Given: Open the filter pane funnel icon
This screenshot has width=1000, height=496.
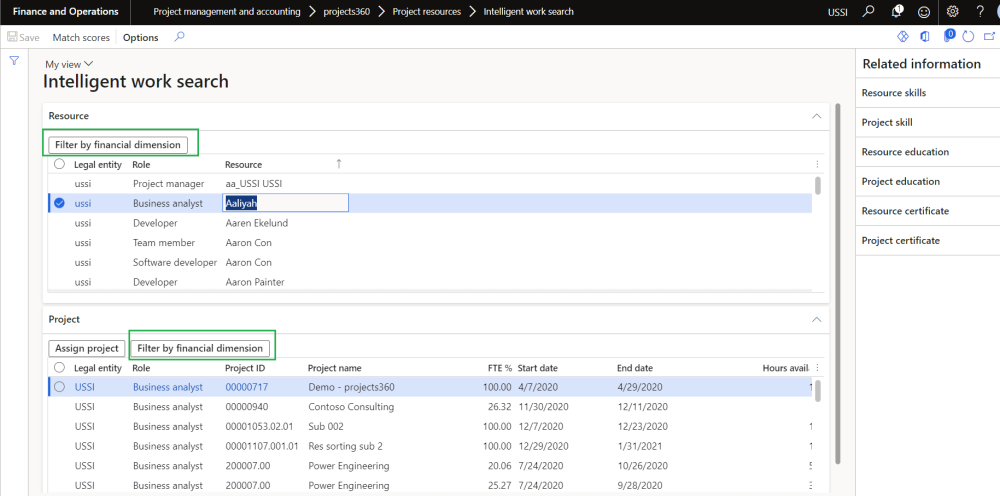Looking at the screenshot, I should tap(14, 61).
